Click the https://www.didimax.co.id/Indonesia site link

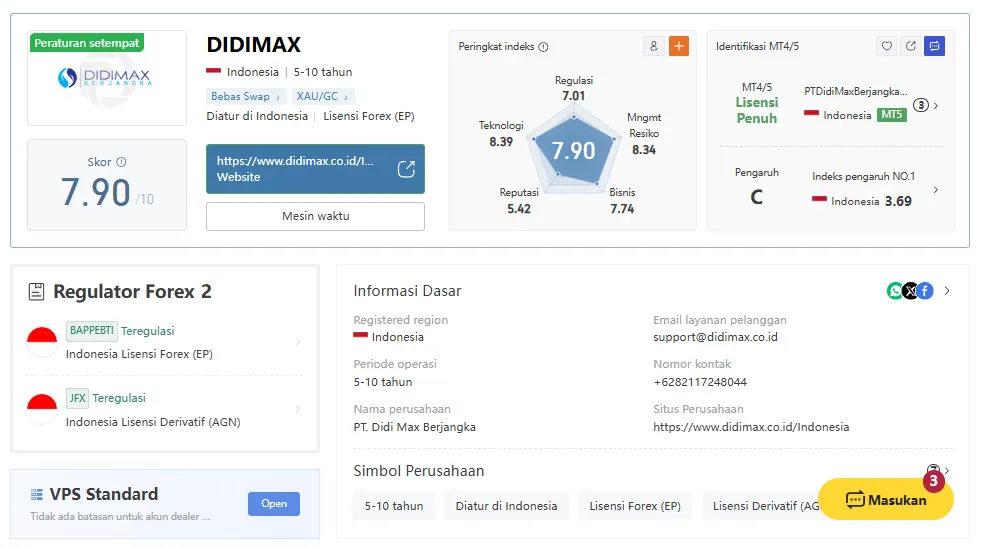751,427
